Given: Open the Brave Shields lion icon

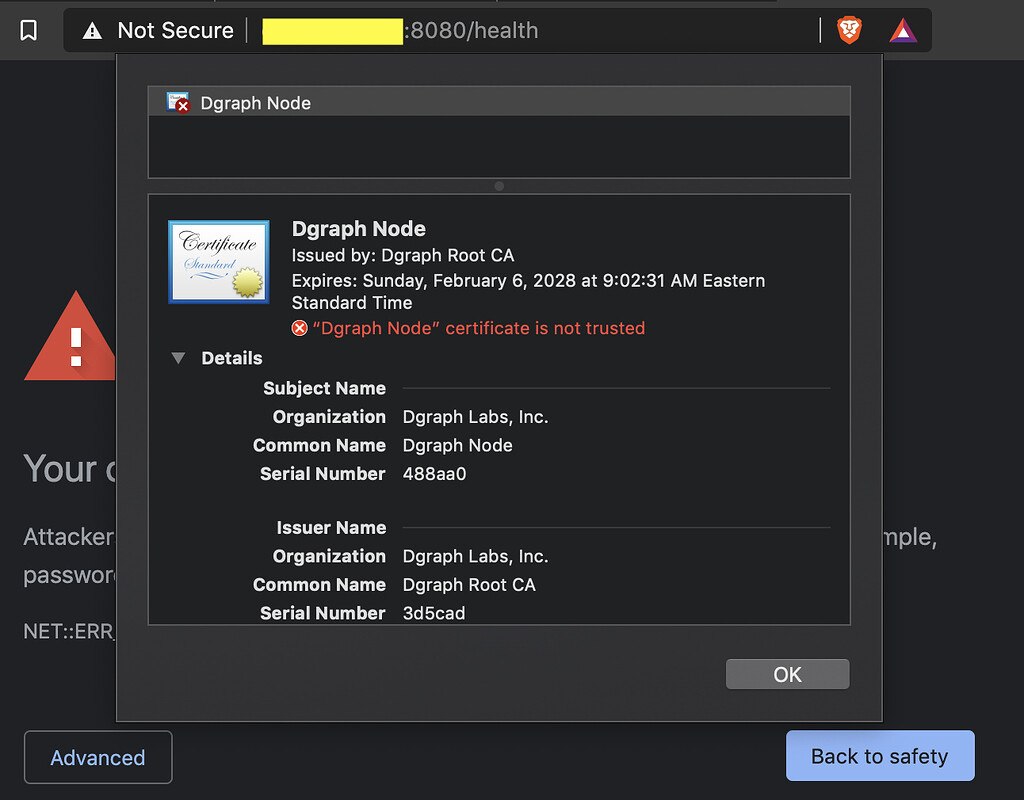Looking at the screenshot, I should (x=848, y=30).
